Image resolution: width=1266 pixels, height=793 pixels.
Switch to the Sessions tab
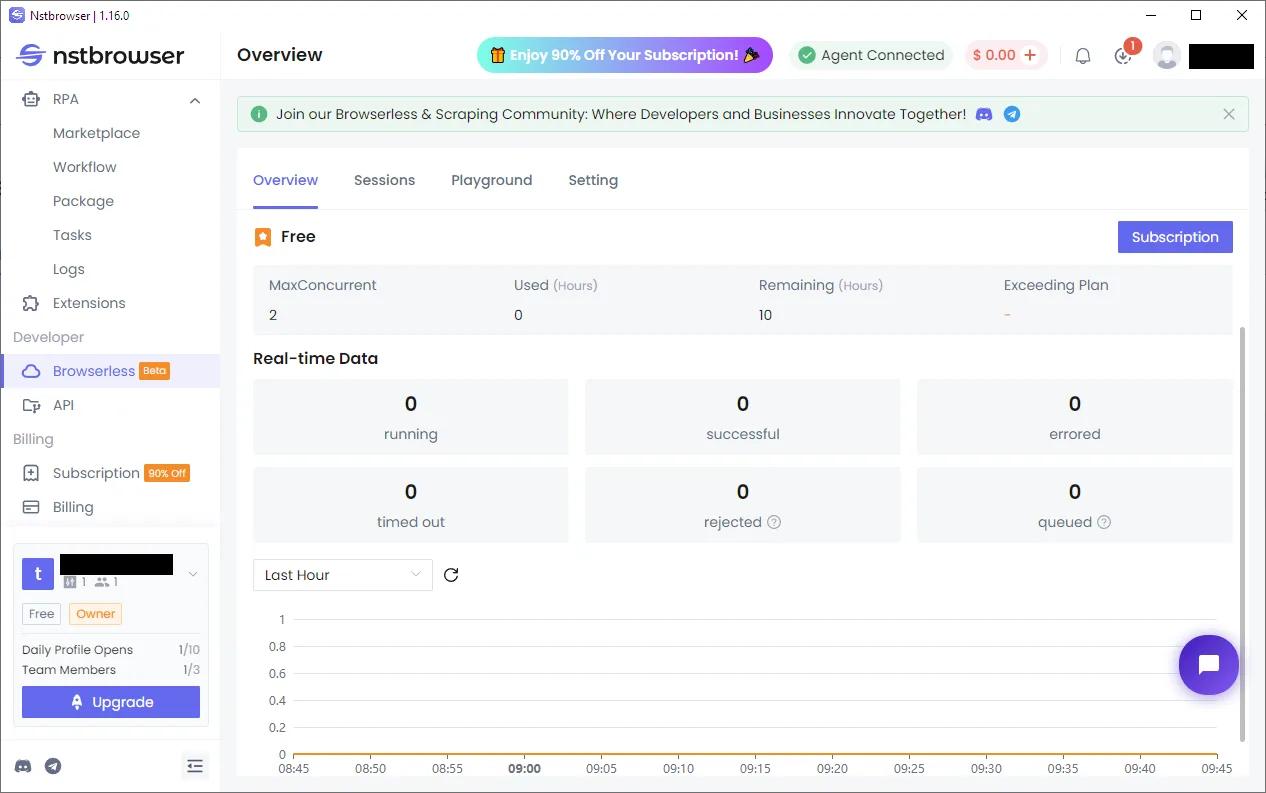pos(384,180)
